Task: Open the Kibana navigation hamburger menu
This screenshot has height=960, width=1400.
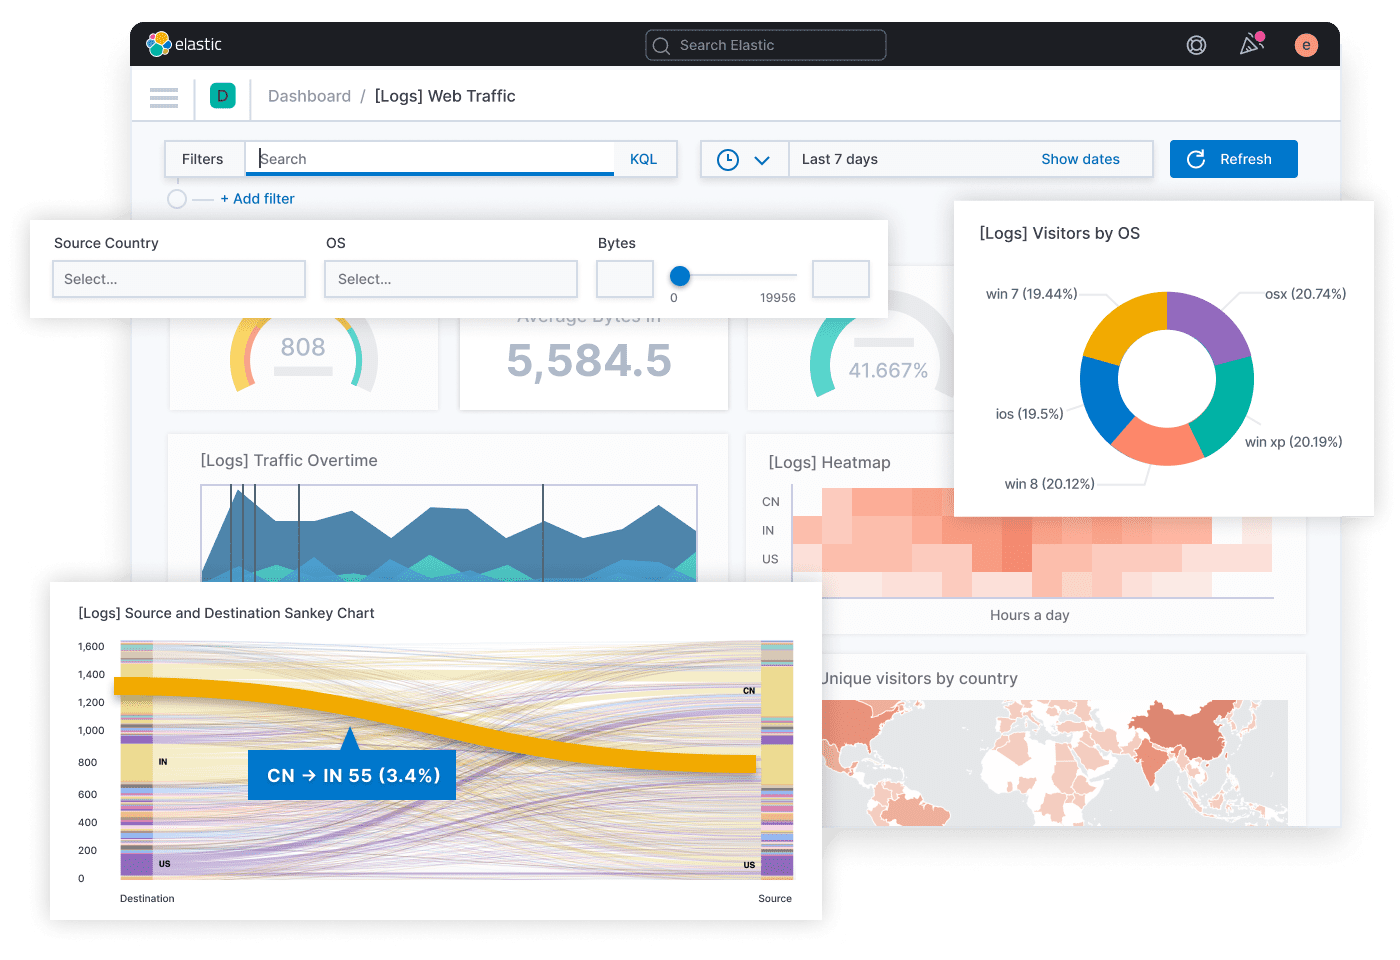Action: point(163,97)
